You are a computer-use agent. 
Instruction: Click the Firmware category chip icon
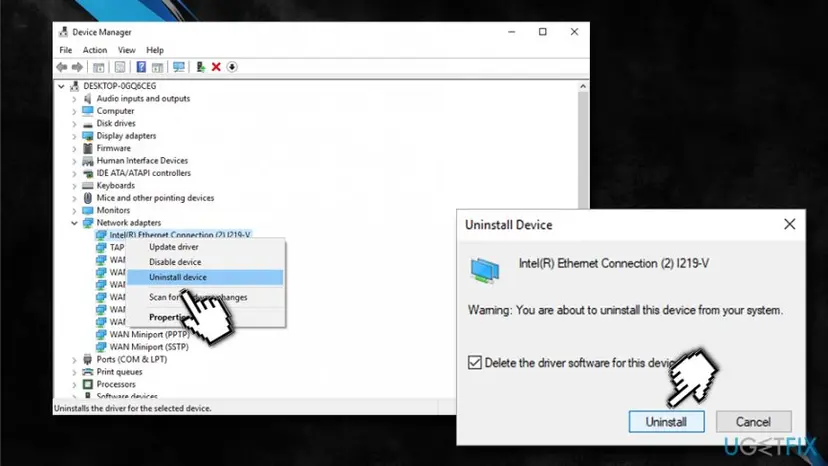pyautogui.click(x=88, y=148)
